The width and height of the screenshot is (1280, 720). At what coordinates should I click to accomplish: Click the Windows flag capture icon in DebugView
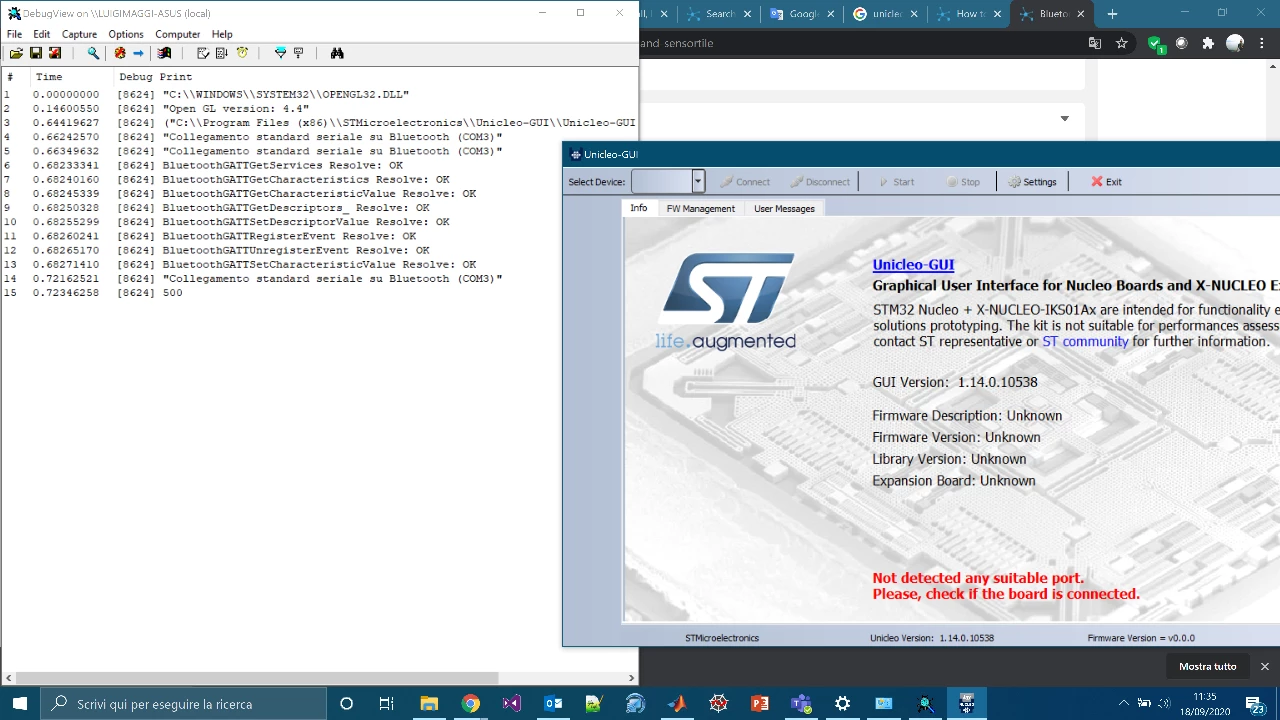(164, 53)
